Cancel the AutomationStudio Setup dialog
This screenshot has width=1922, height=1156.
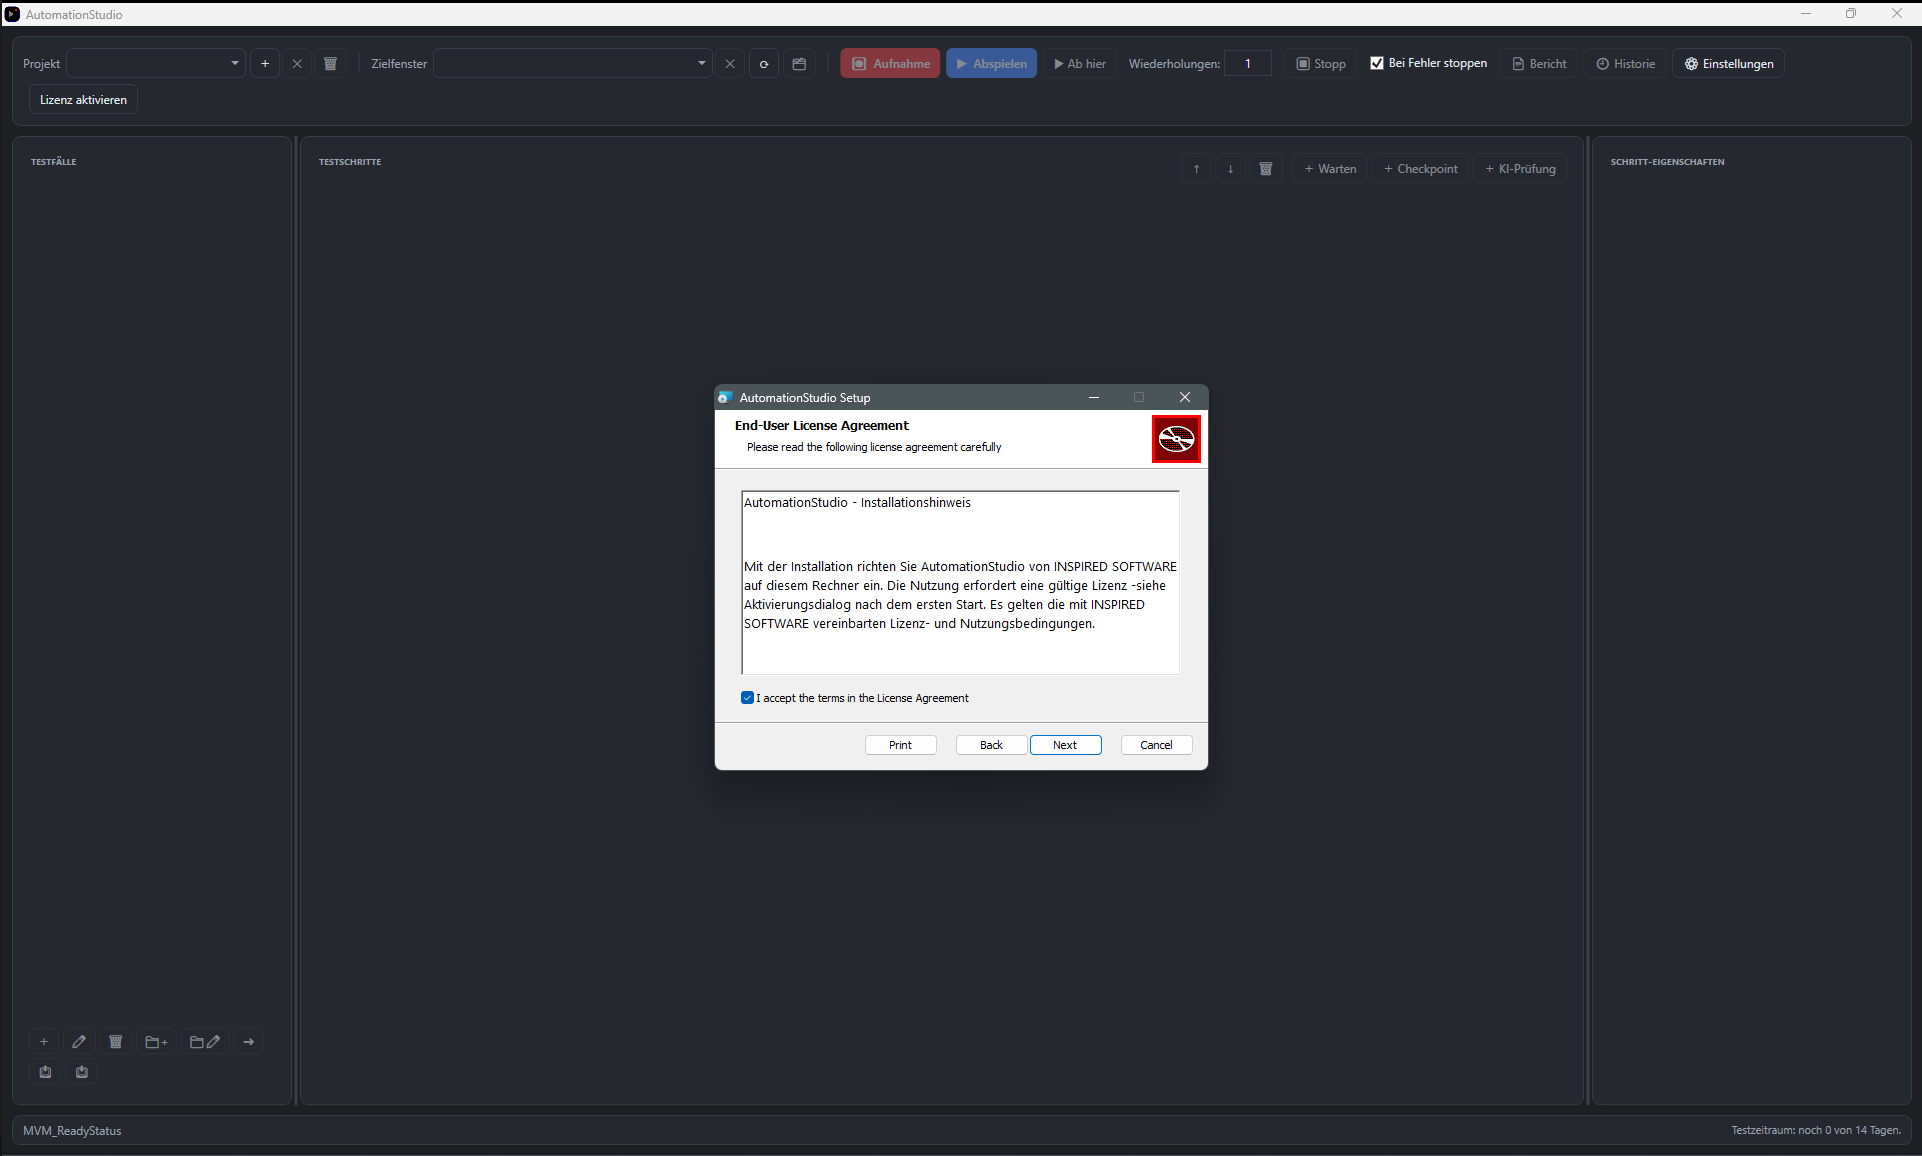[x=1156, y=745]
